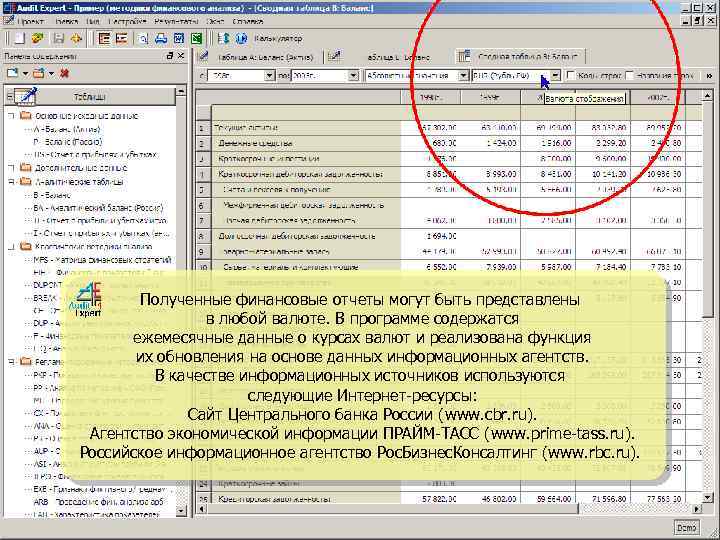720x540 pixels.
Task: Toggle the Названия строк checkbox
Action: pos(629,75)
